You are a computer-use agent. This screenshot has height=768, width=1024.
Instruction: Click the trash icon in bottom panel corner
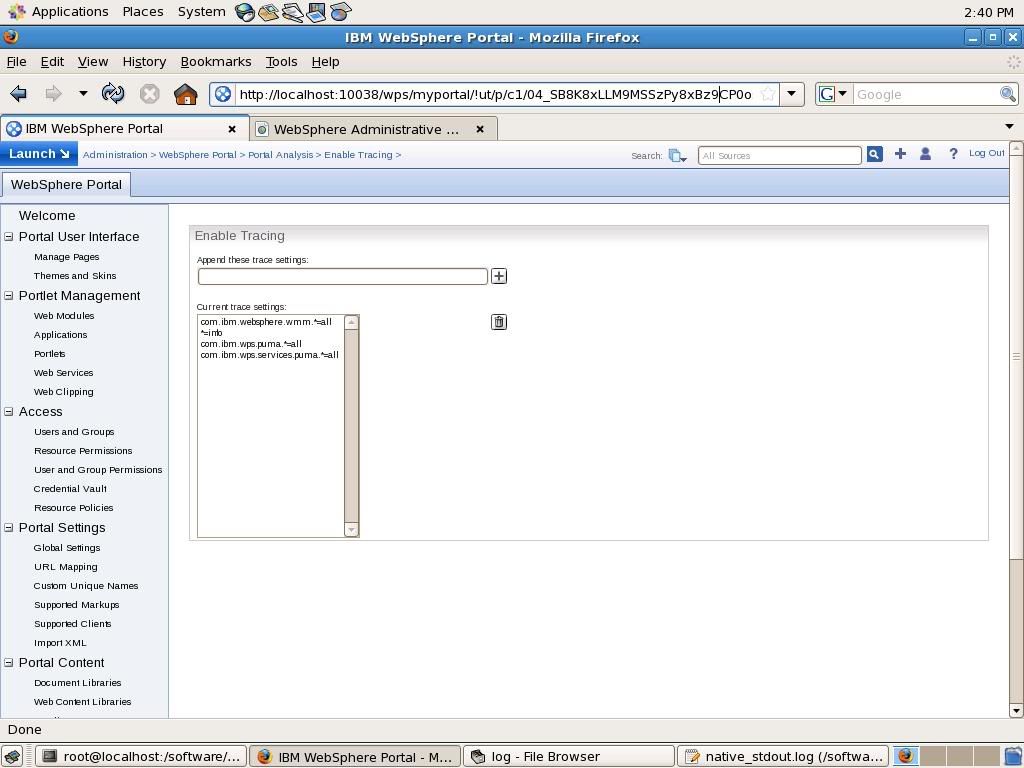tap(1014, 756)
